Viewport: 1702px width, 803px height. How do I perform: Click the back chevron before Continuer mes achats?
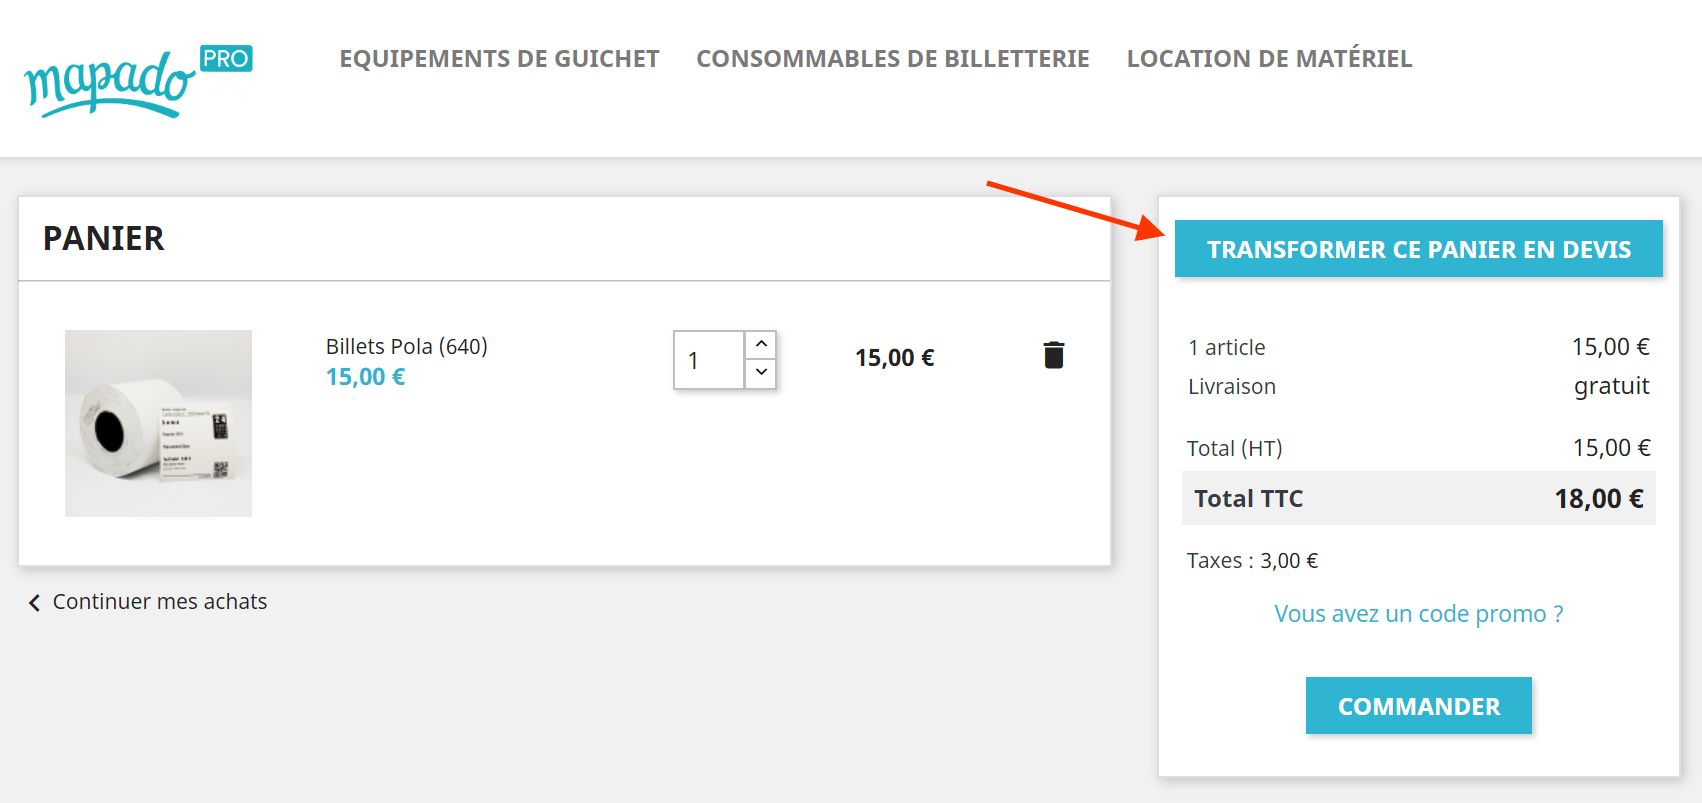click(34, 602)
